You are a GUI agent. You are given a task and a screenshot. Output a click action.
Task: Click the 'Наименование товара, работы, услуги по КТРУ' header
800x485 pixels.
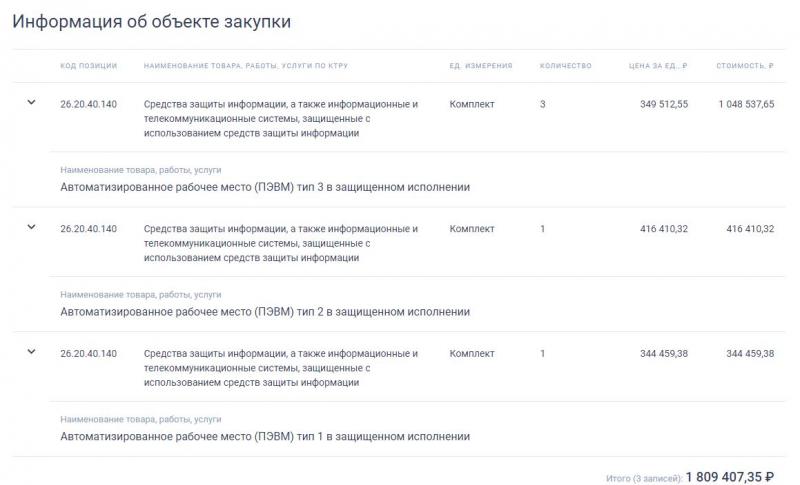pyautogui.click(x=246, y=66)
